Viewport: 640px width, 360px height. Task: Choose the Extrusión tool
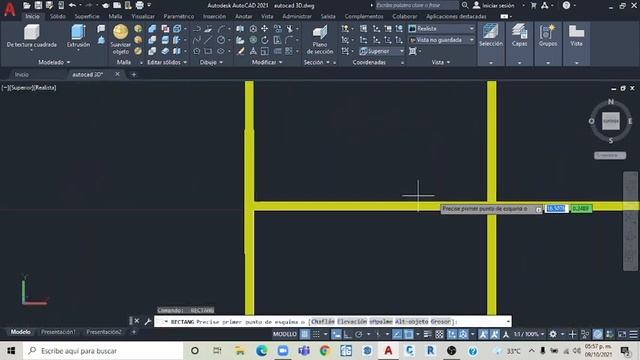pos(78,37)
